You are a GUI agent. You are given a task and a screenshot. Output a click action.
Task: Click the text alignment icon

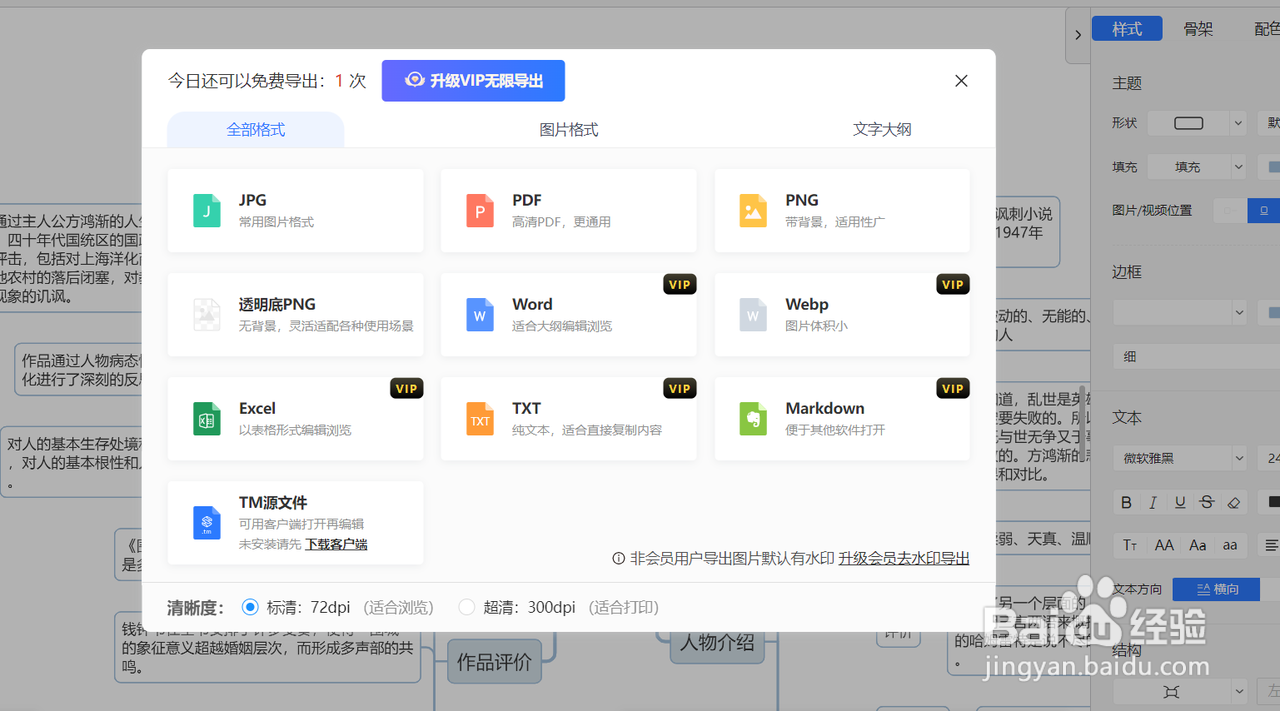1270,545
